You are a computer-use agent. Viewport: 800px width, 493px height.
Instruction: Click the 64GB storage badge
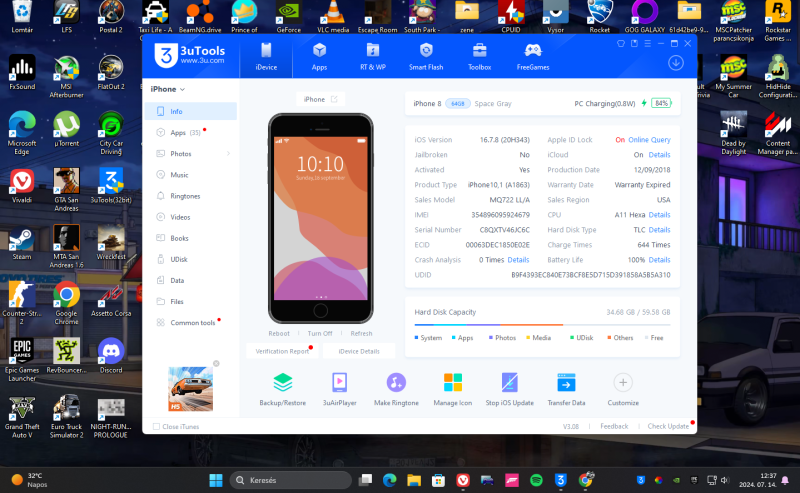[x=458, y=104]
